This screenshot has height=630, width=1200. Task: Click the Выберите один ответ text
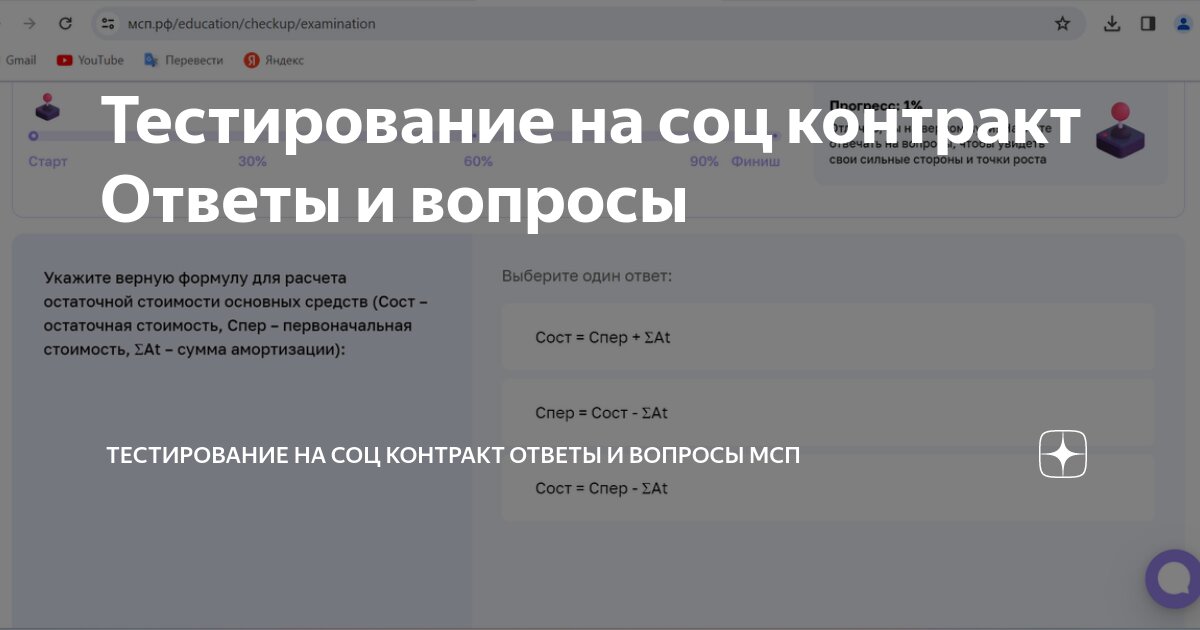click(587, 275)
